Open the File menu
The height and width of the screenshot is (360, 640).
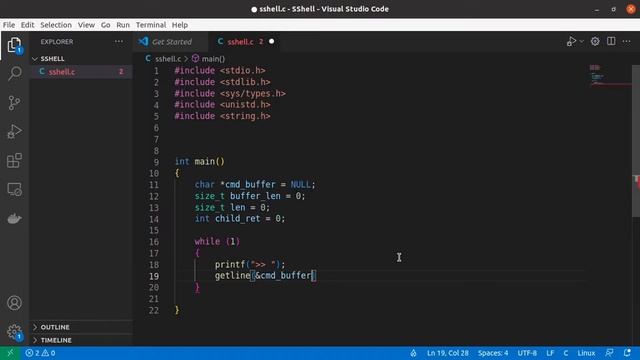(x=9, y=25)
